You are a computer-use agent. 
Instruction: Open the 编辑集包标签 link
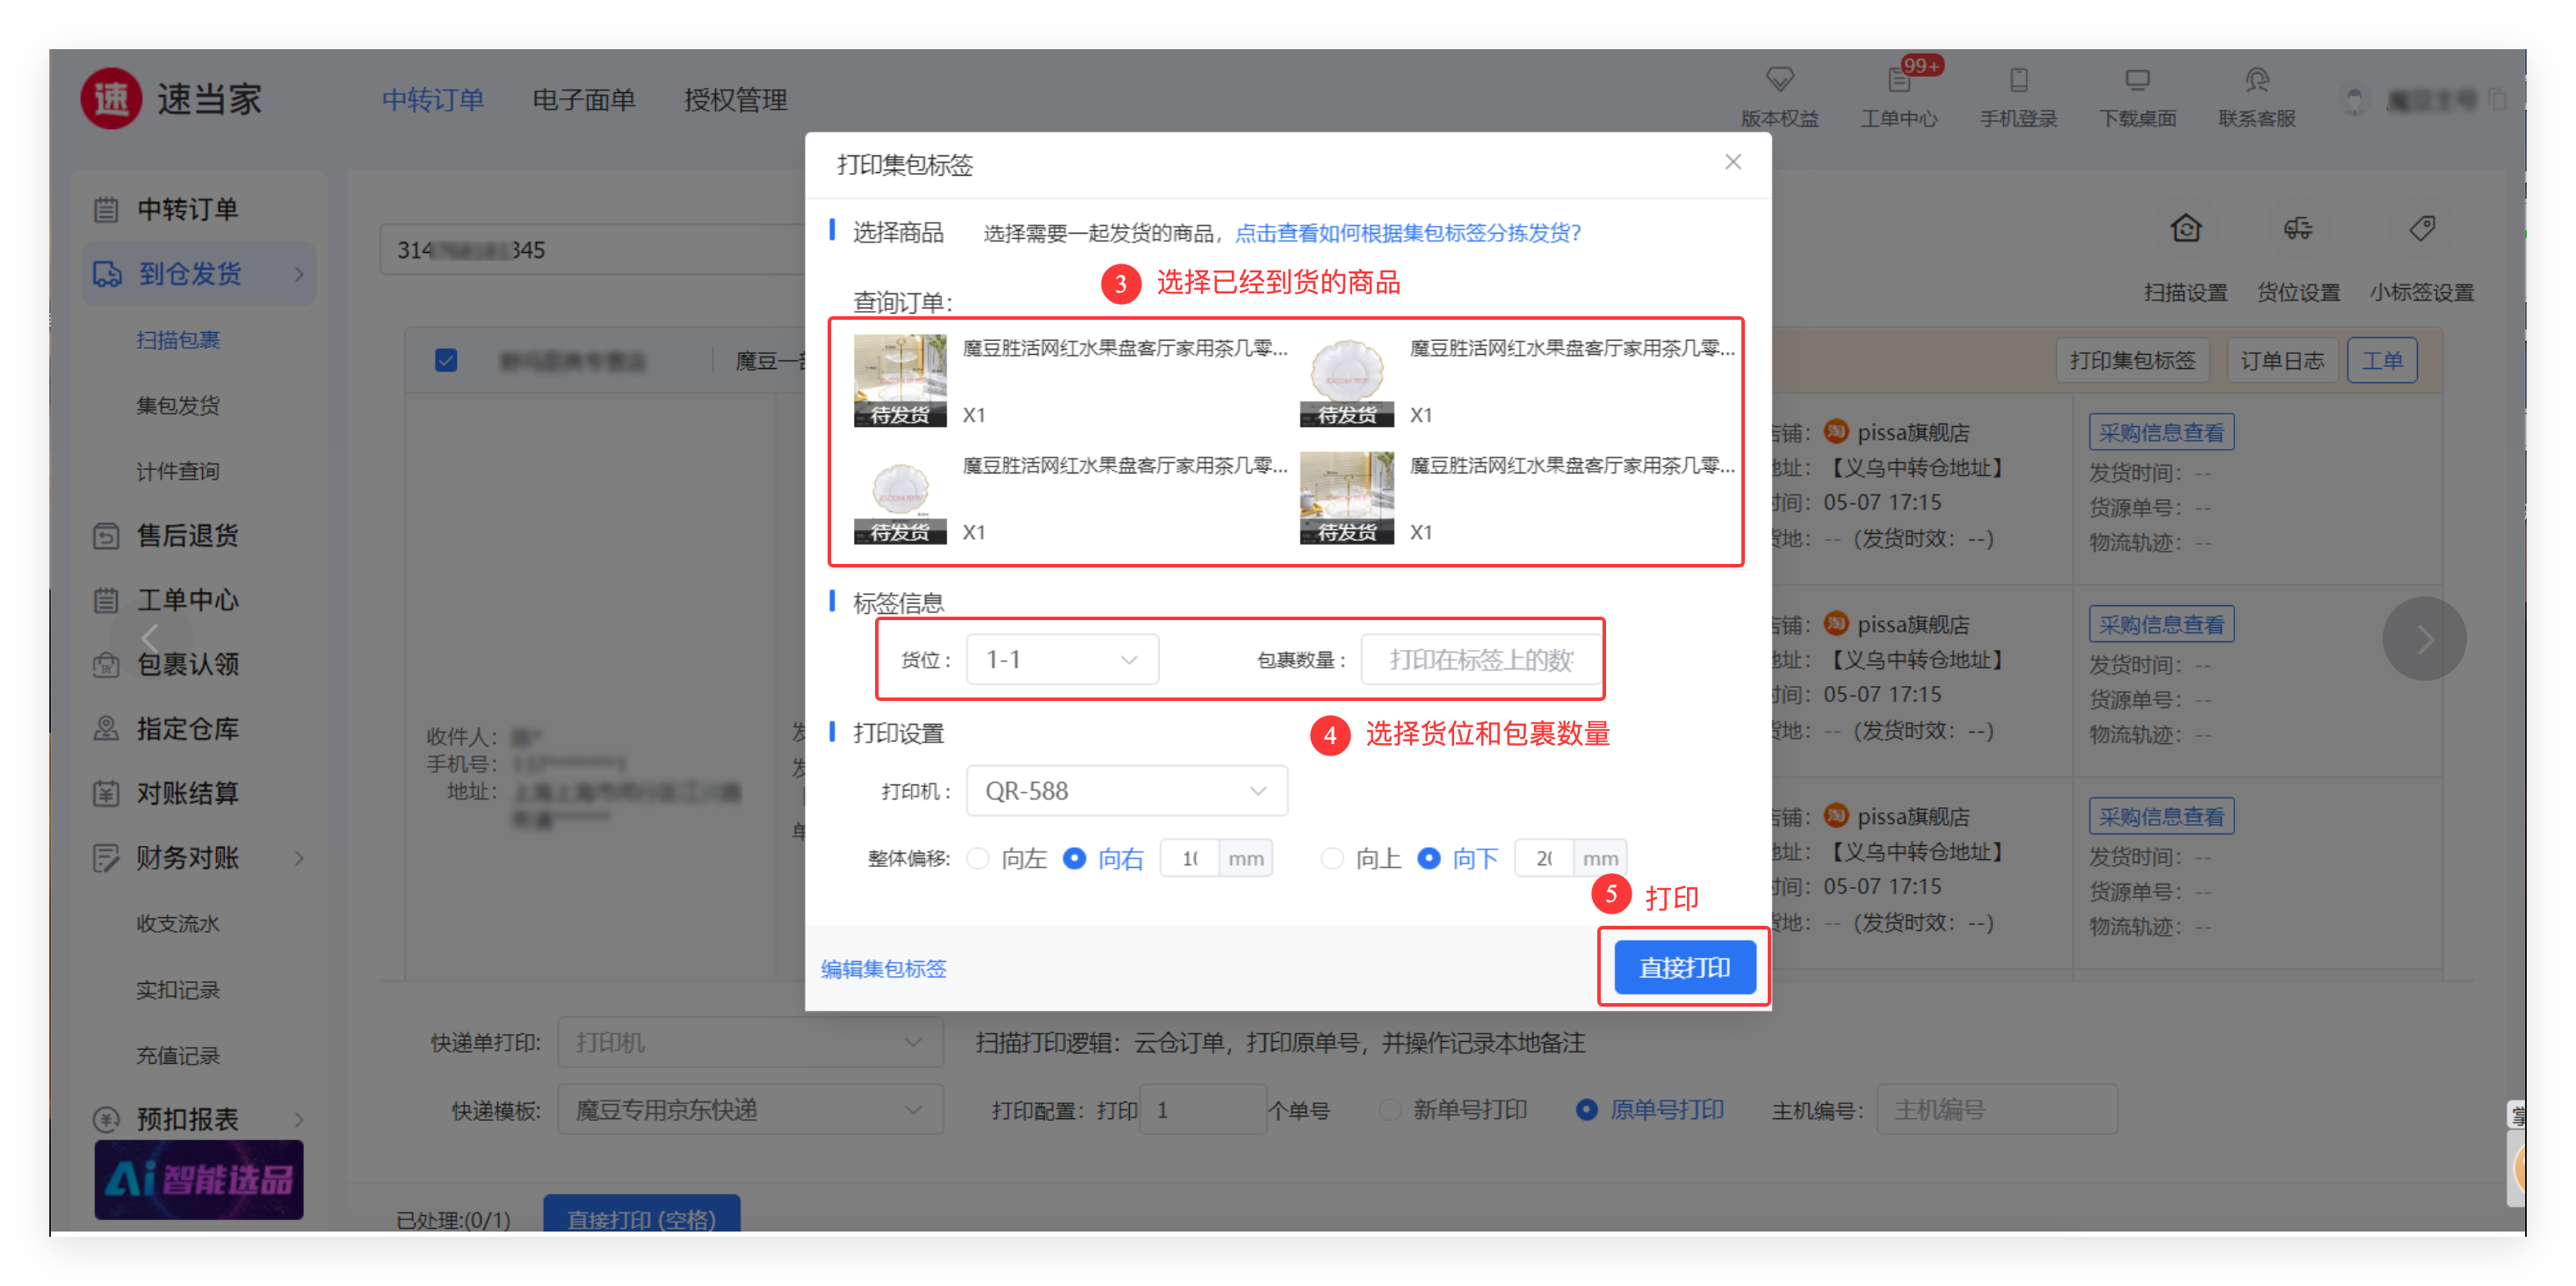pos(883,968)
